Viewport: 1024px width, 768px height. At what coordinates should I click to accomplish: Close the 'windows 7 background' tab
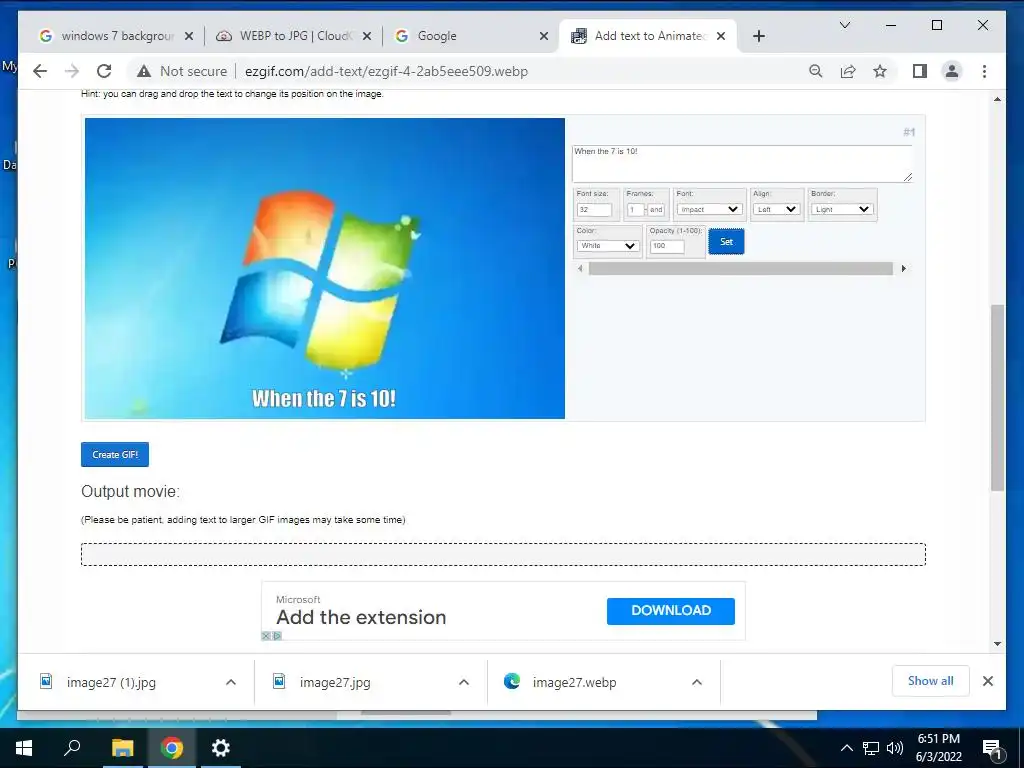pos(189,36)
